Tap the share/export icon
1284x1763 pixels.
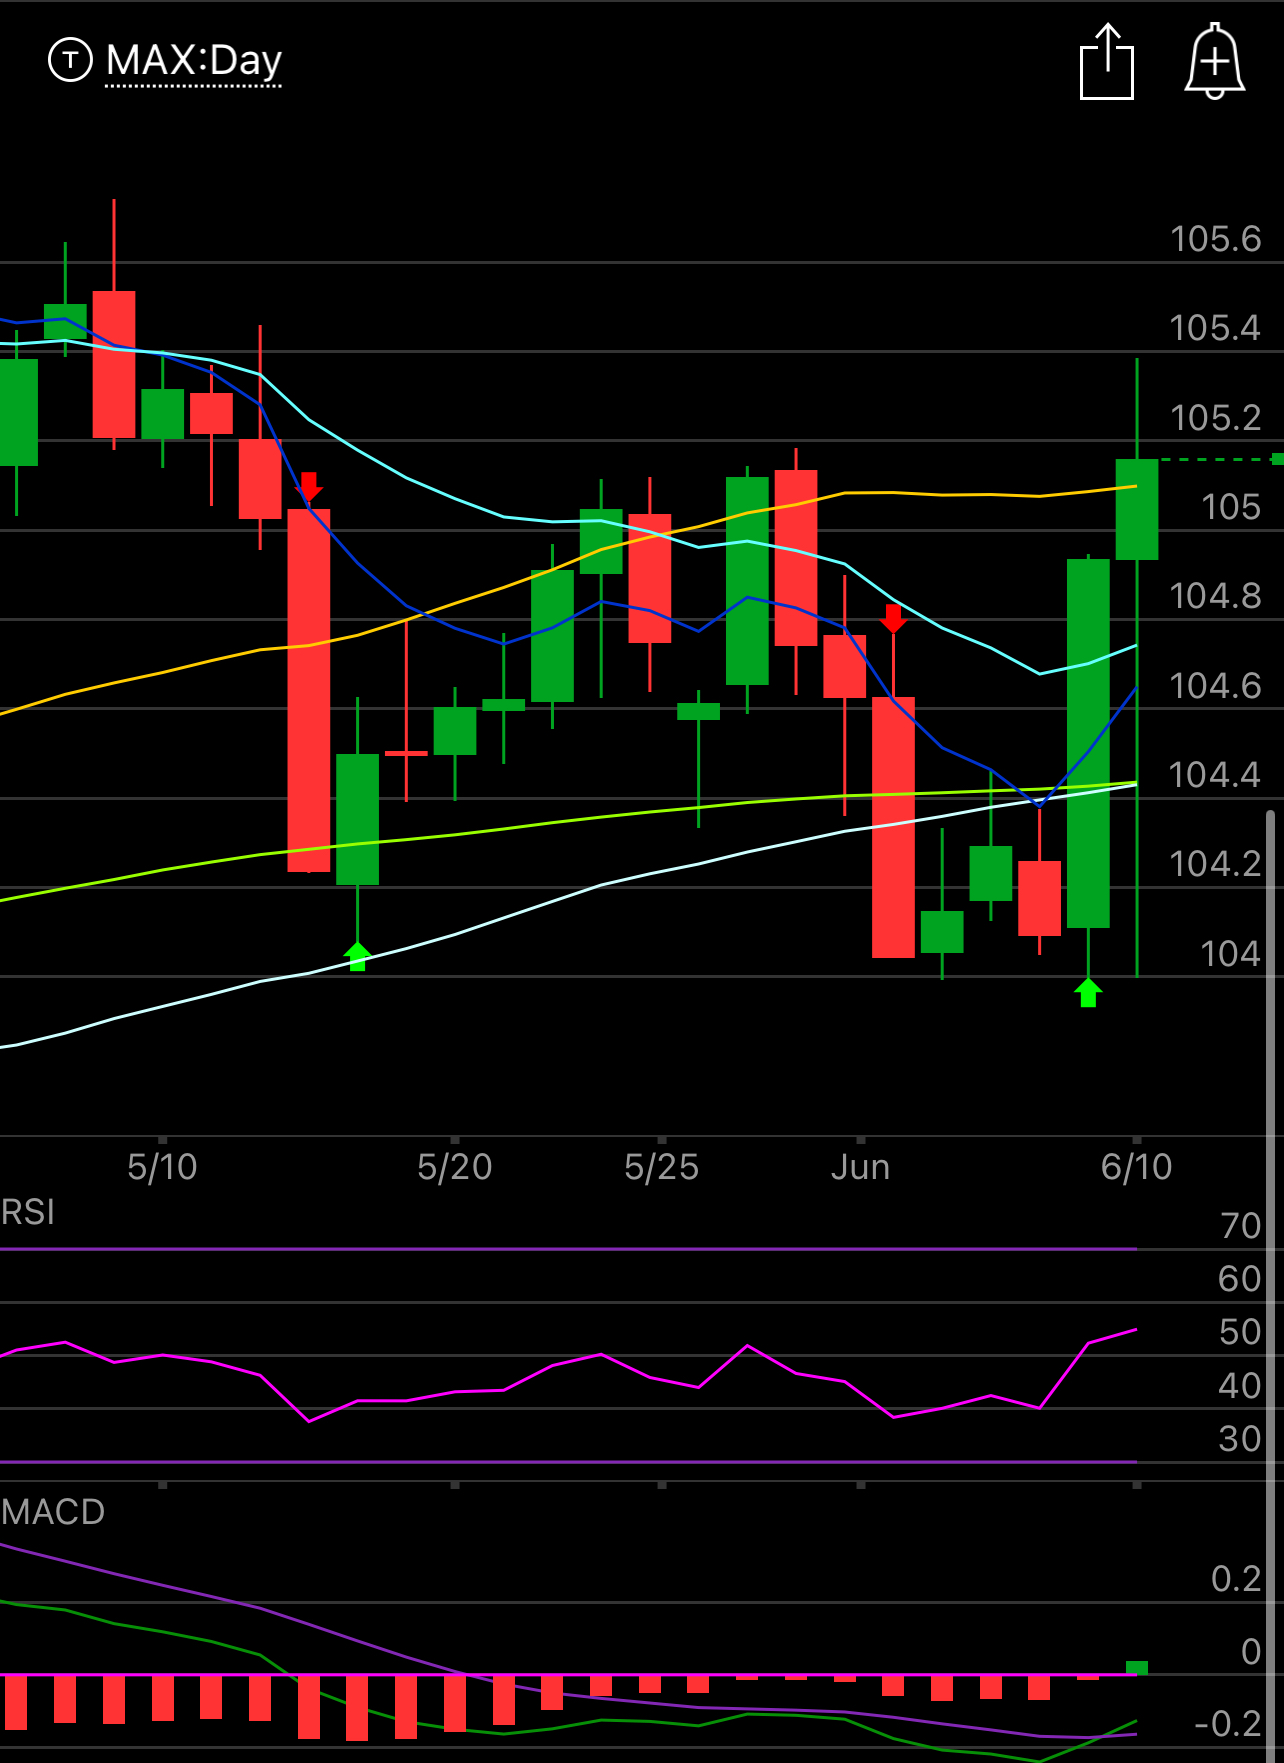[1107, 61]
